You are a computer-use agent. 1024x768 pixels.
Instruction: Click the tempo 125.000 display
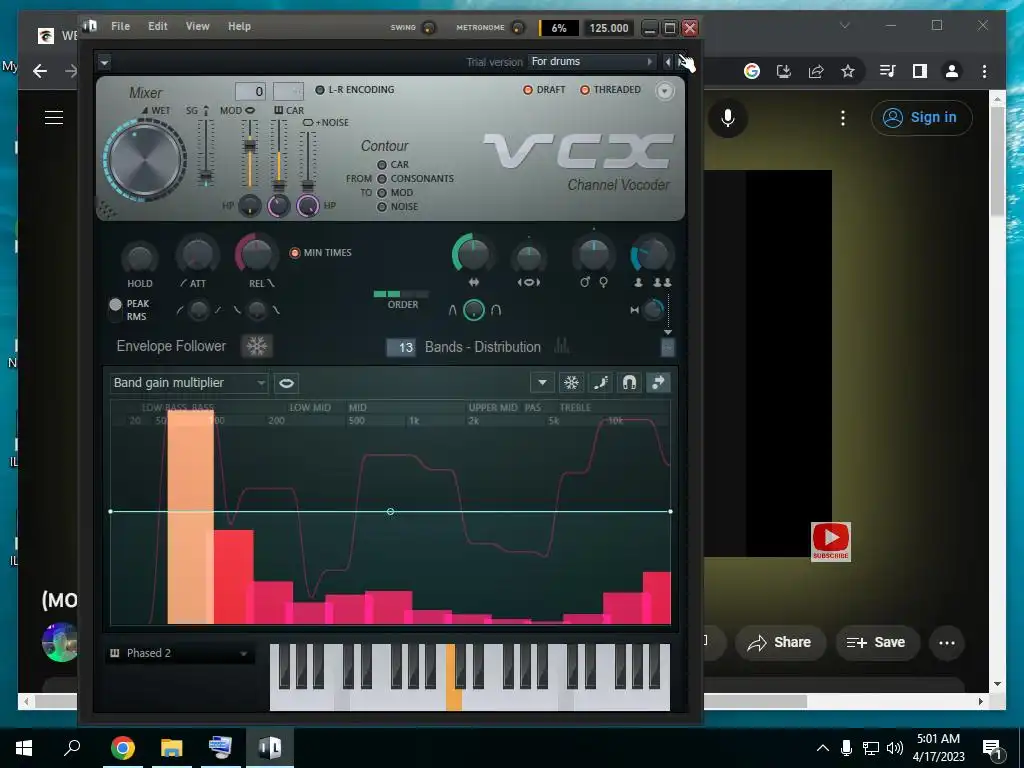(x=609, y=28)
